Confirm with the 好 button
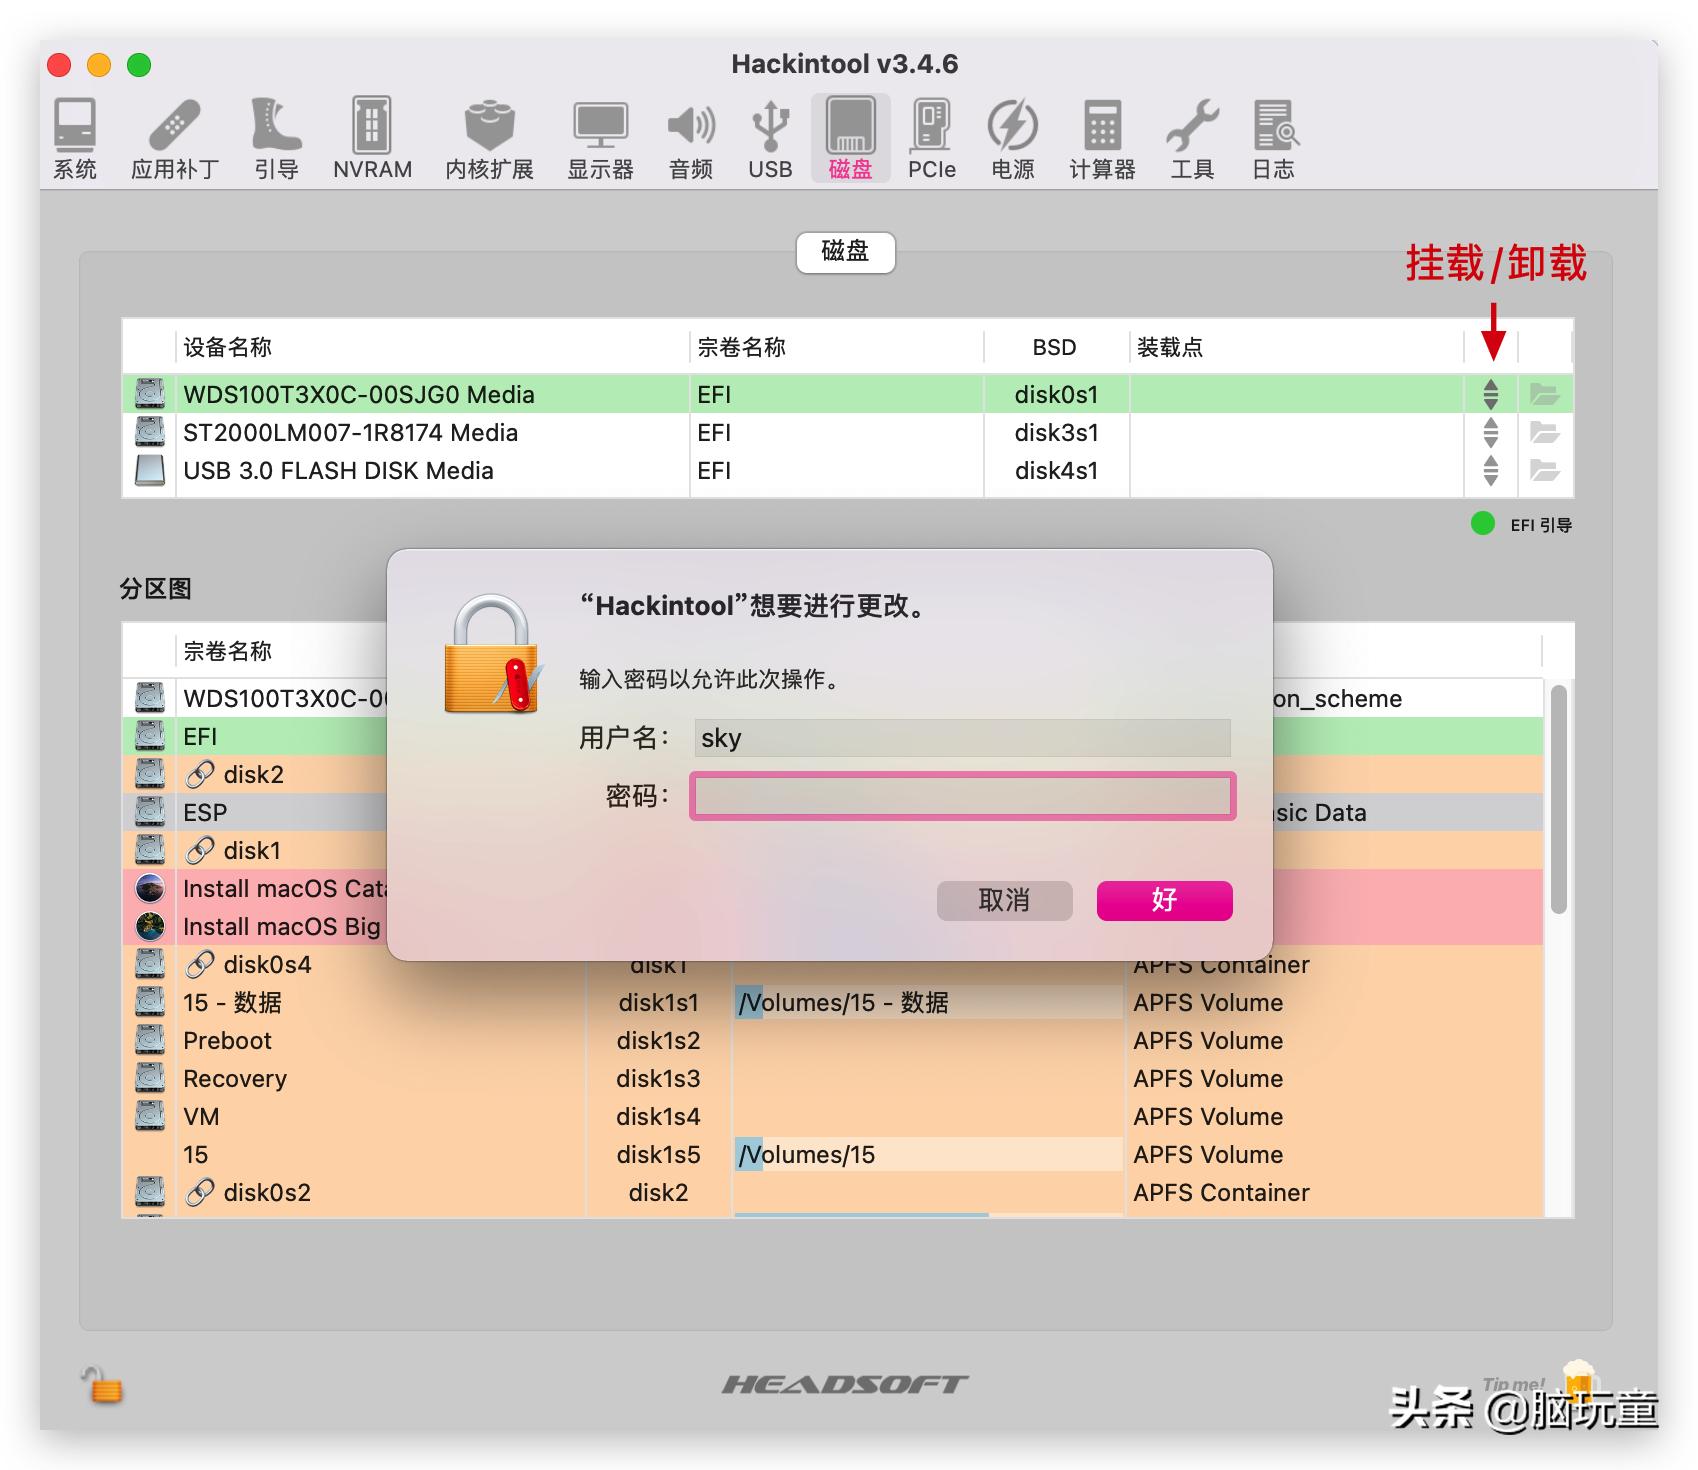The image size is (1698, 1470). 1164,901
